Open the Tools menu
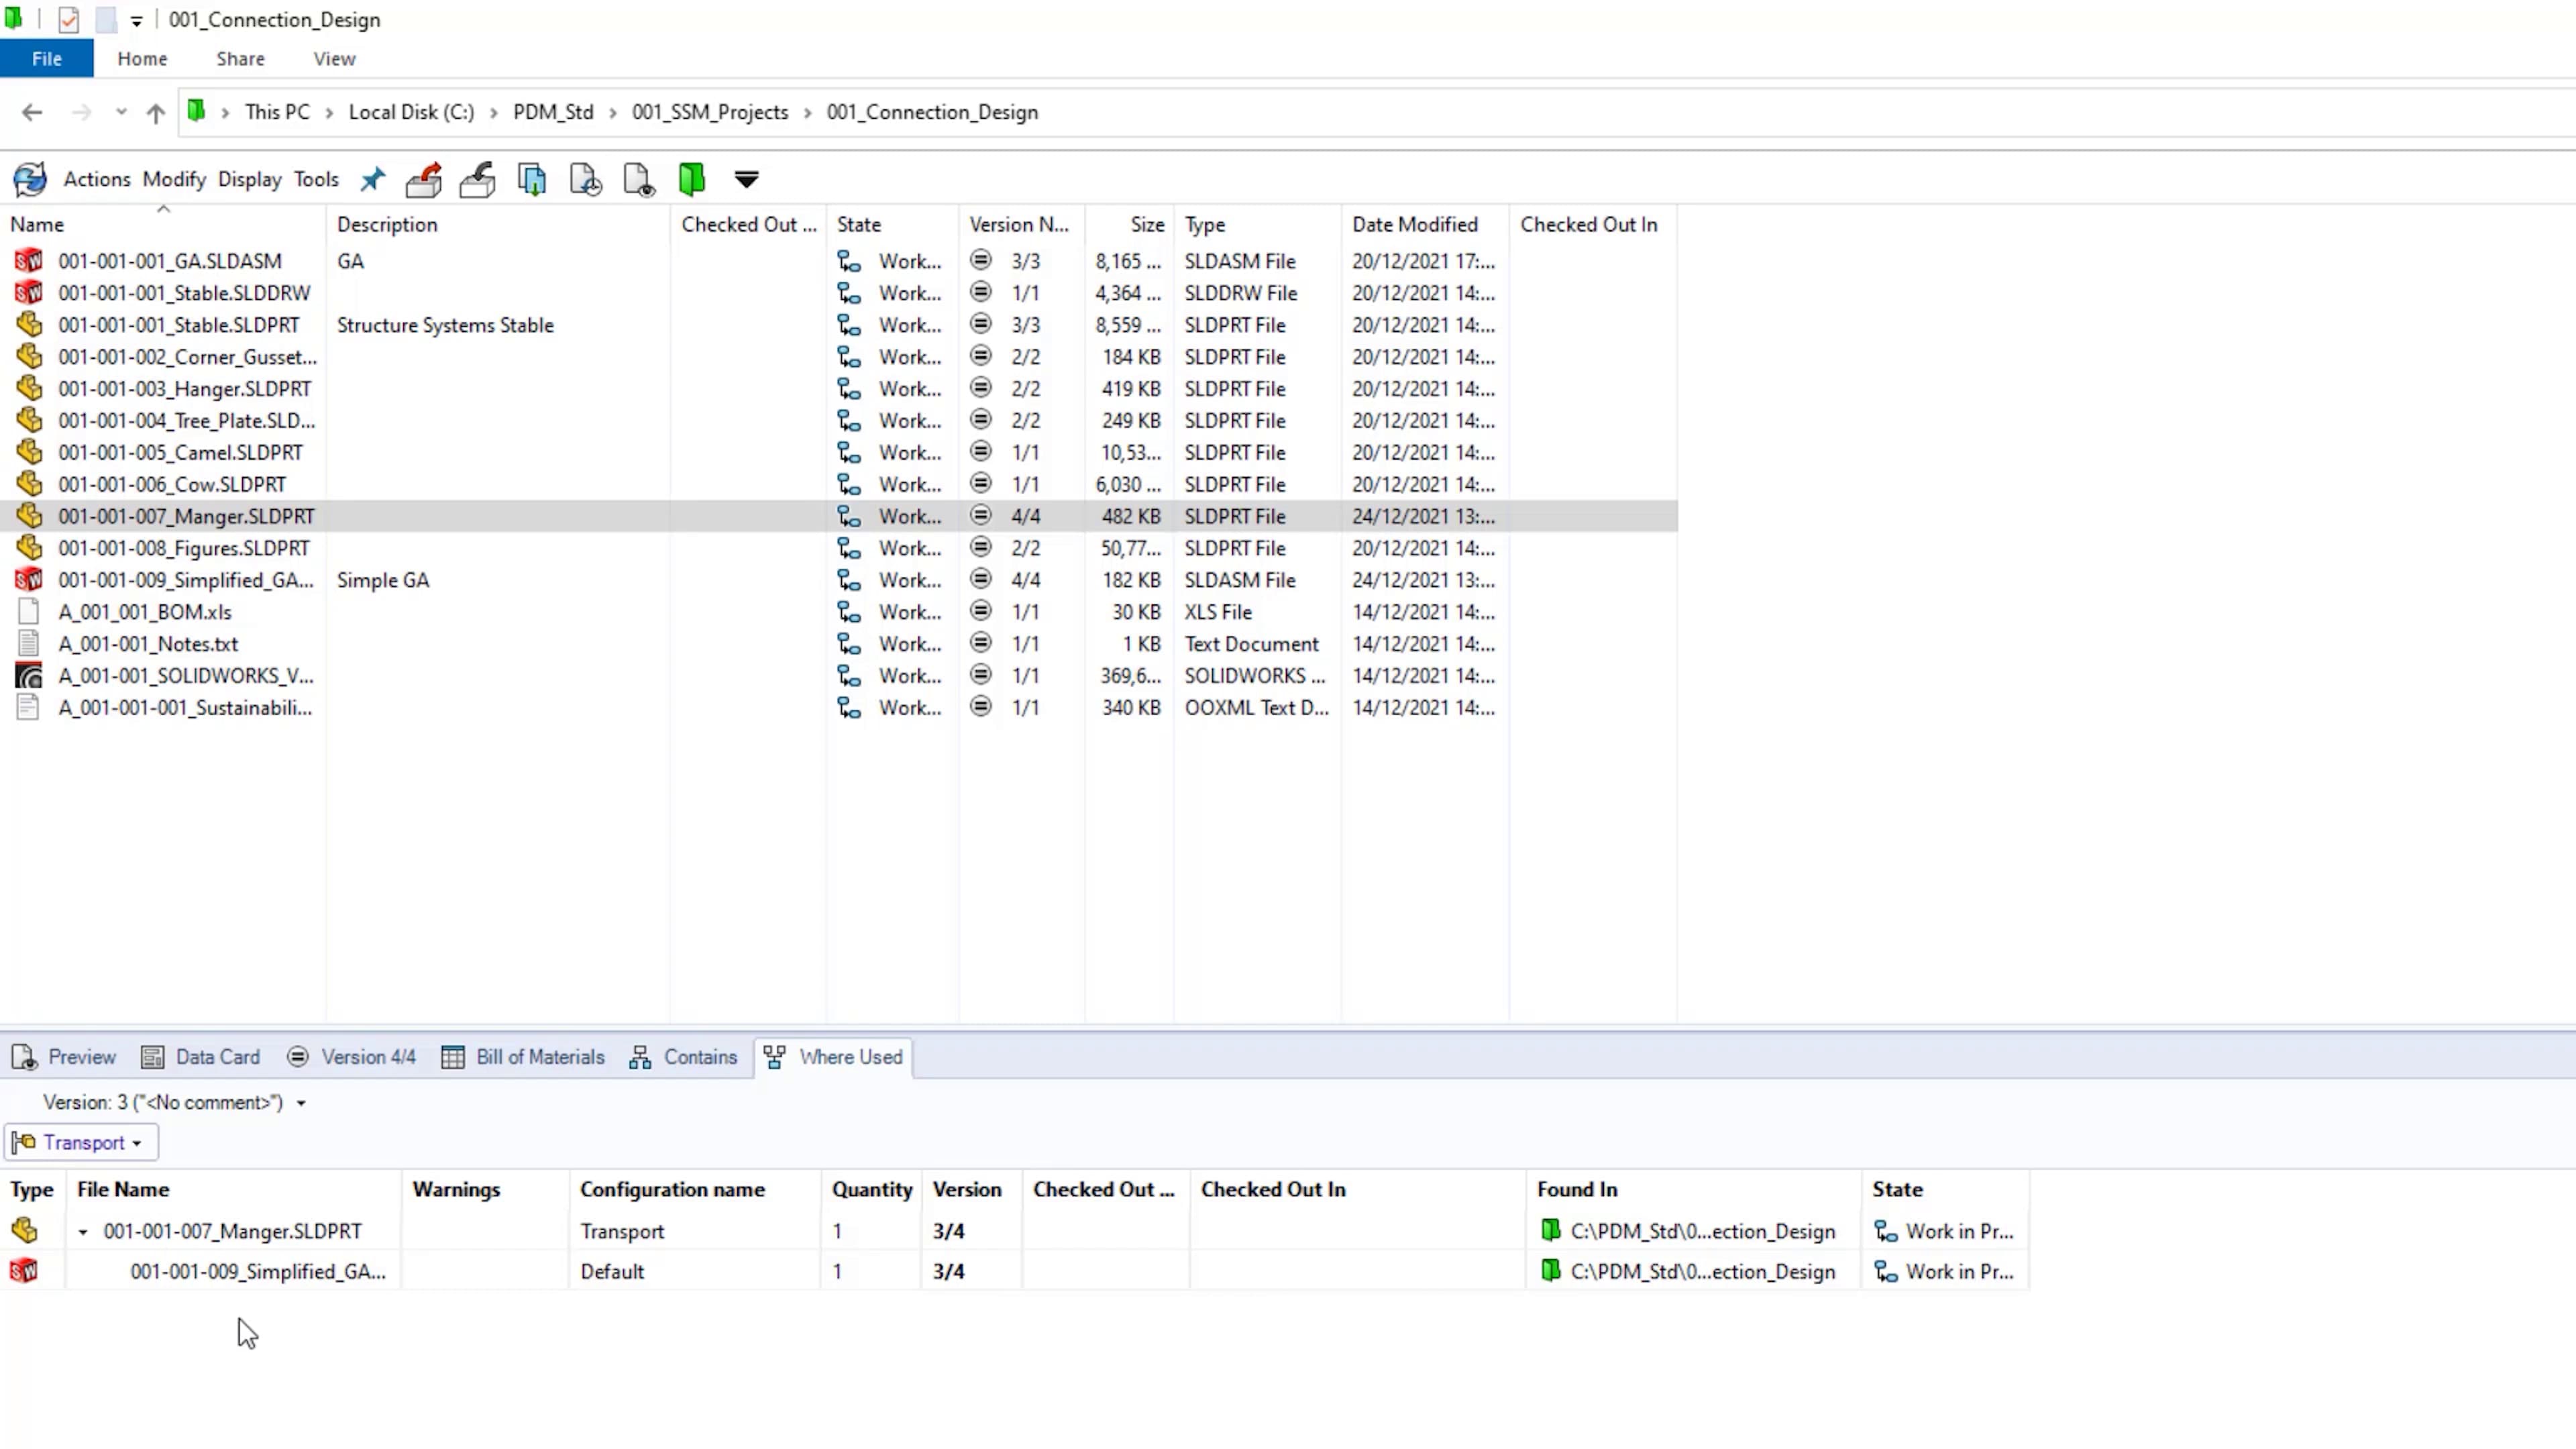 (316, 179)
